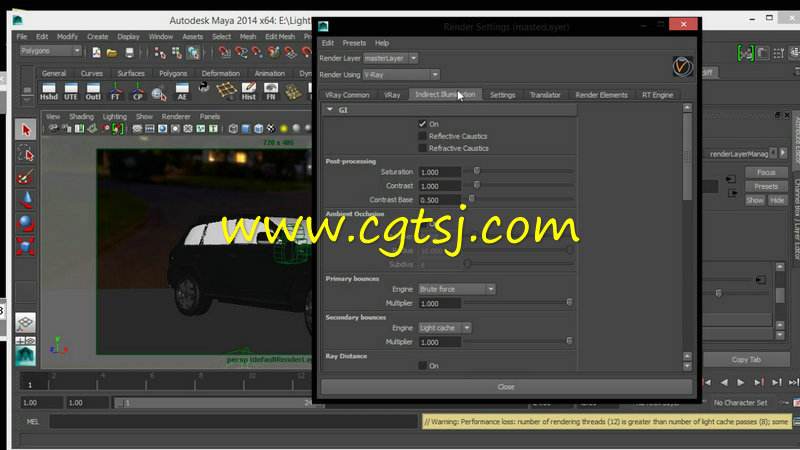Click the Hshd shelf icon
This screenshot has width=800, height=450.
point(49,92)
